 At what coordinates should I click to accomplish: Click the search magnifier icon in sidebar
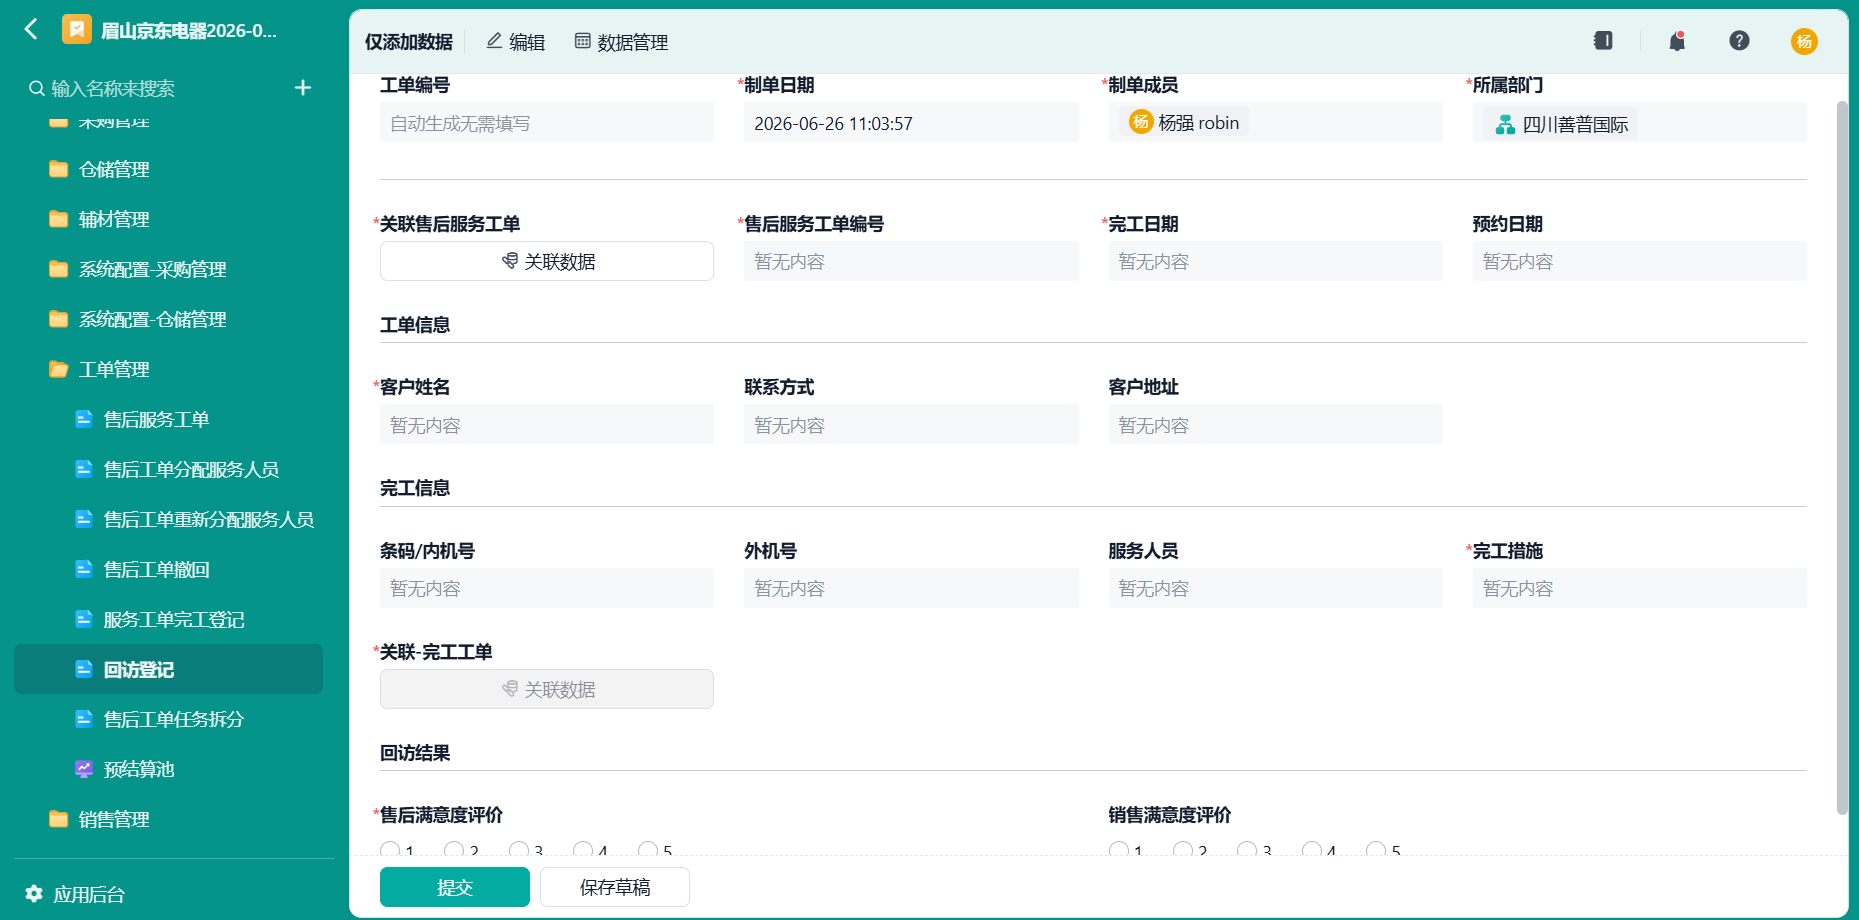(x=37, y=88)
